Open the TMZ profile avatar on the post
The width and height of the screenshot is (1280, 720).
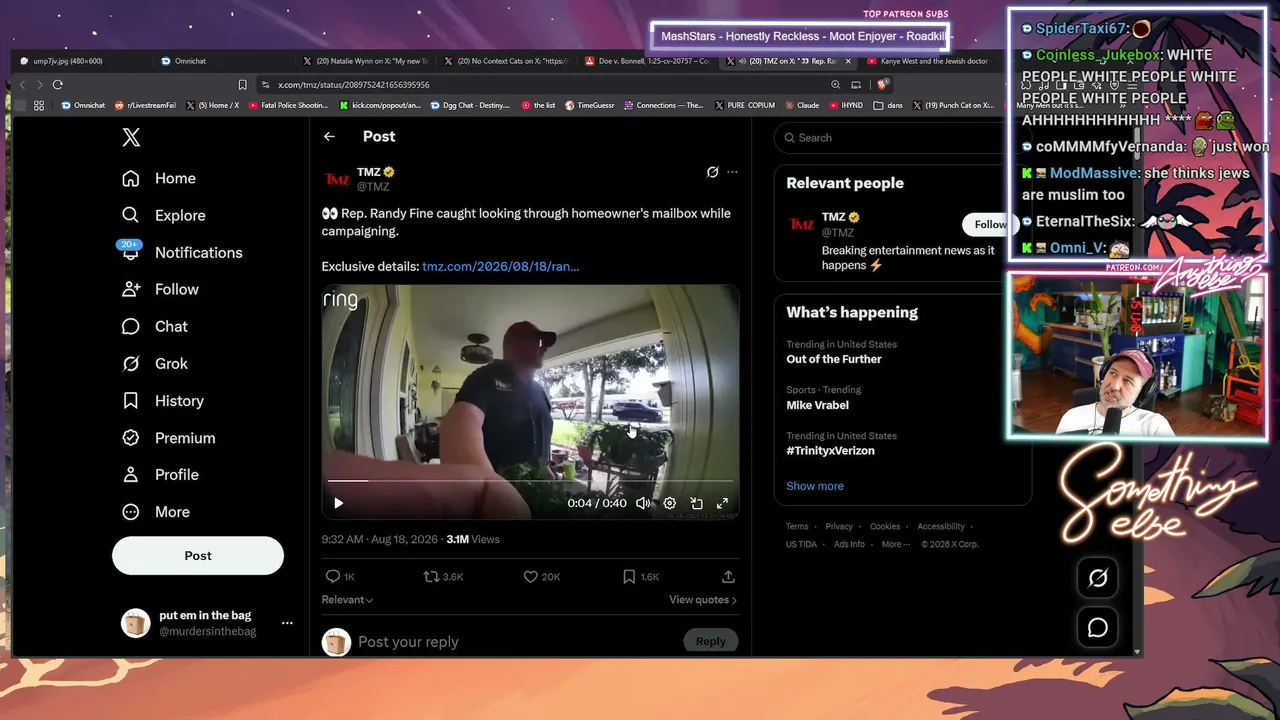coord(336,179)
